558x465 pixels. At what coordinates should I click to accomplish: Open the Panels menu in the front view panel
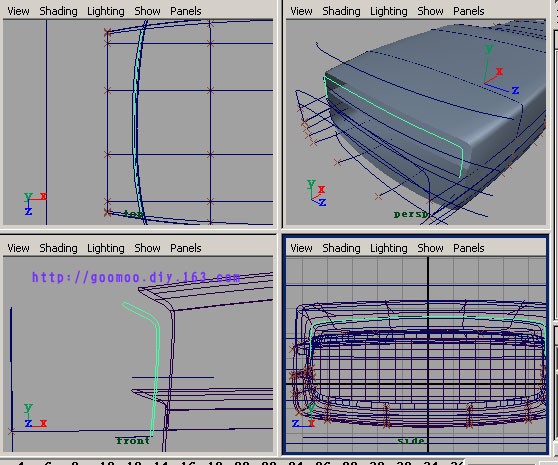pyautogui.click(x=186, y=248)
